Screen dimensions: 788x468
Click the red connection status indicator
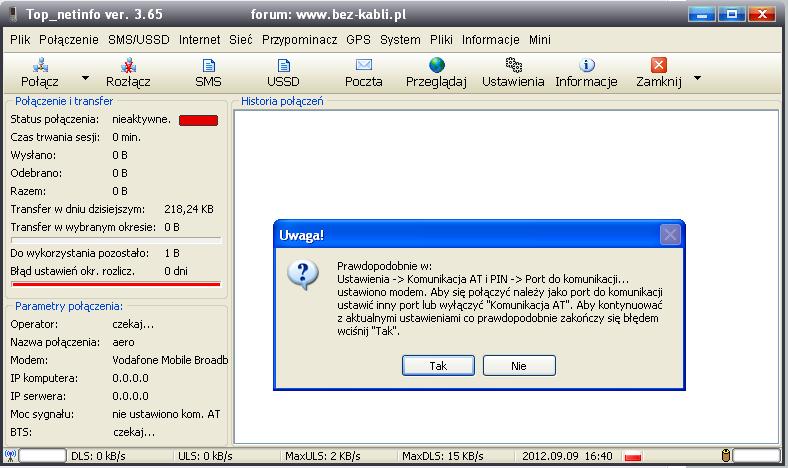198,120
